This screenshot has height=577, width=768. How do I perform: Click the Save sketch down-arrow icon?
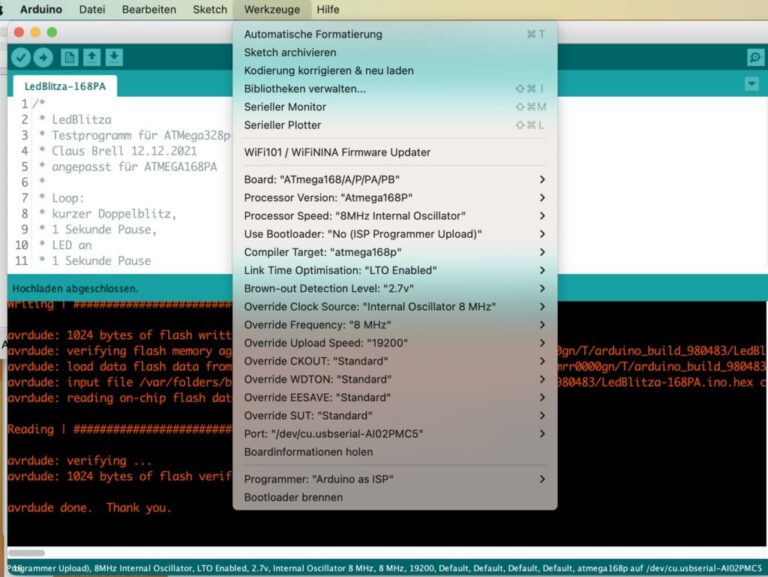[114, 57]
